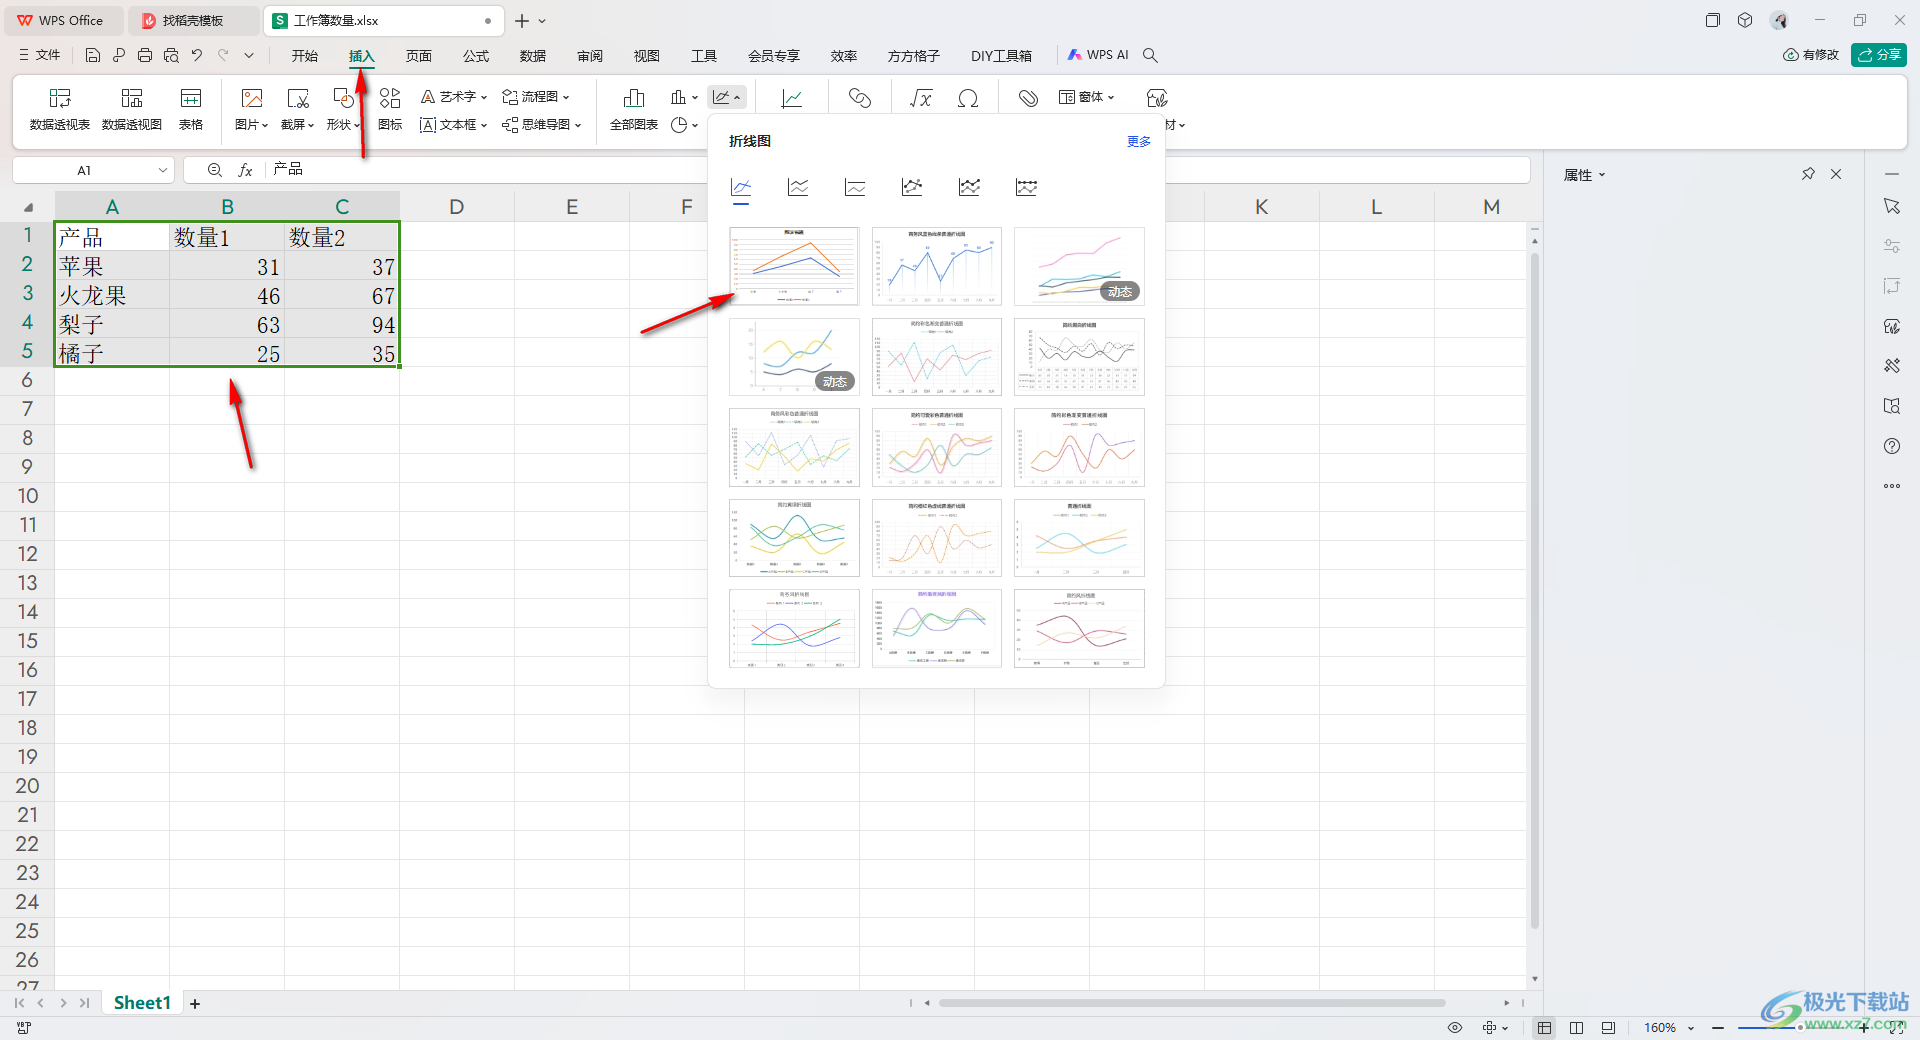Screen dimensions: 1920x1040
Task: Click the WPS AI button
Action: (1098, 55)
